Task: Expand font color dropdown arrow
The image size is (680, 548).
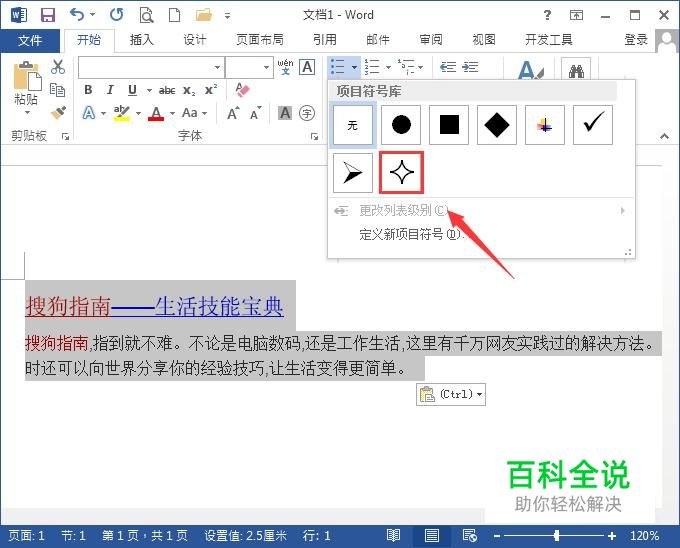Action: click(x=172, y=114)
